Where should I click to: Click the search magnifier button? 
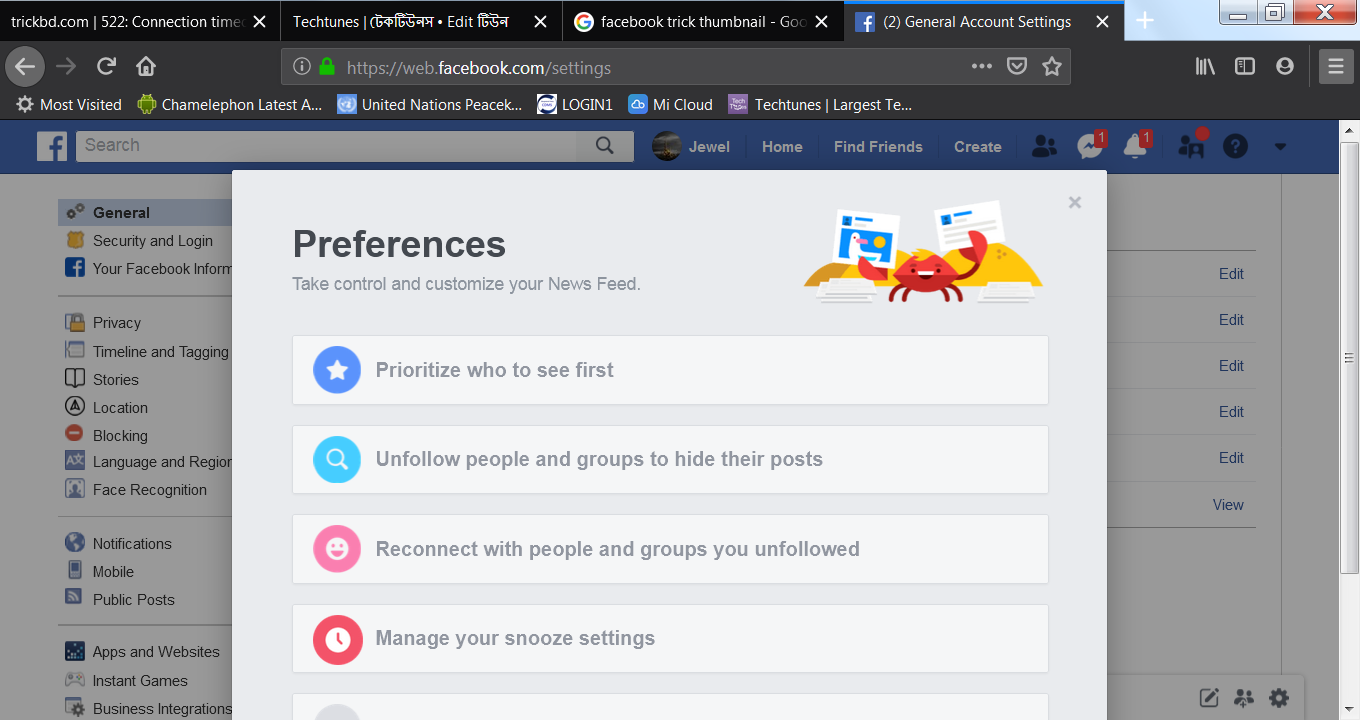(x=604, y=146)
